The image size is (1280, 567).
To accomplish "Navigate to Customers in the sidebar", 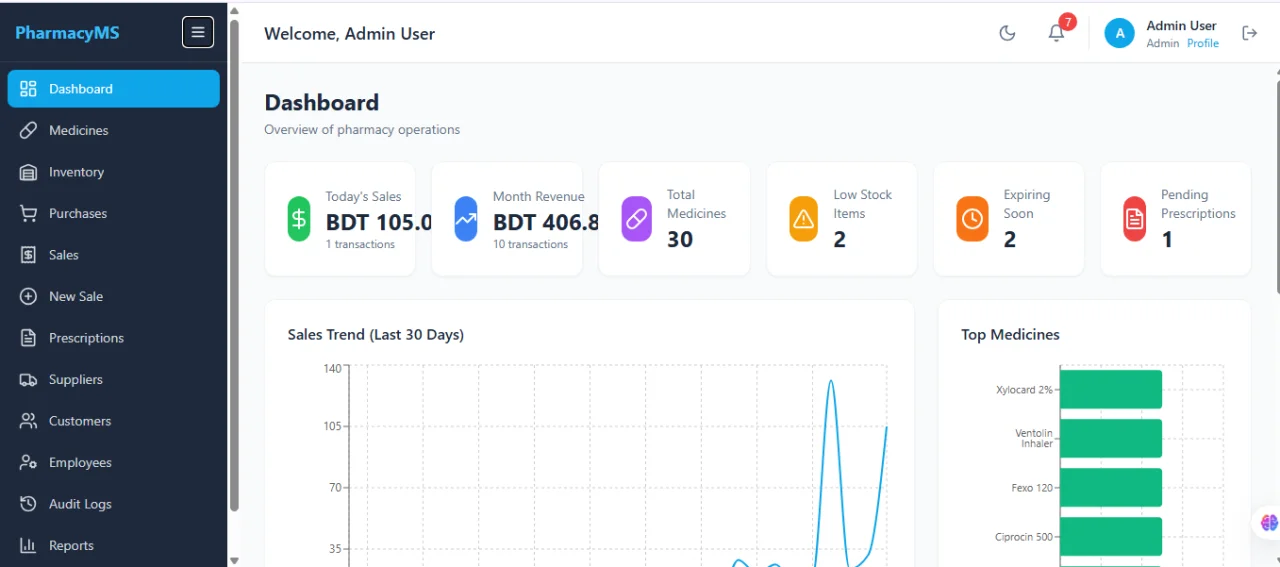I will click(113, 421).
